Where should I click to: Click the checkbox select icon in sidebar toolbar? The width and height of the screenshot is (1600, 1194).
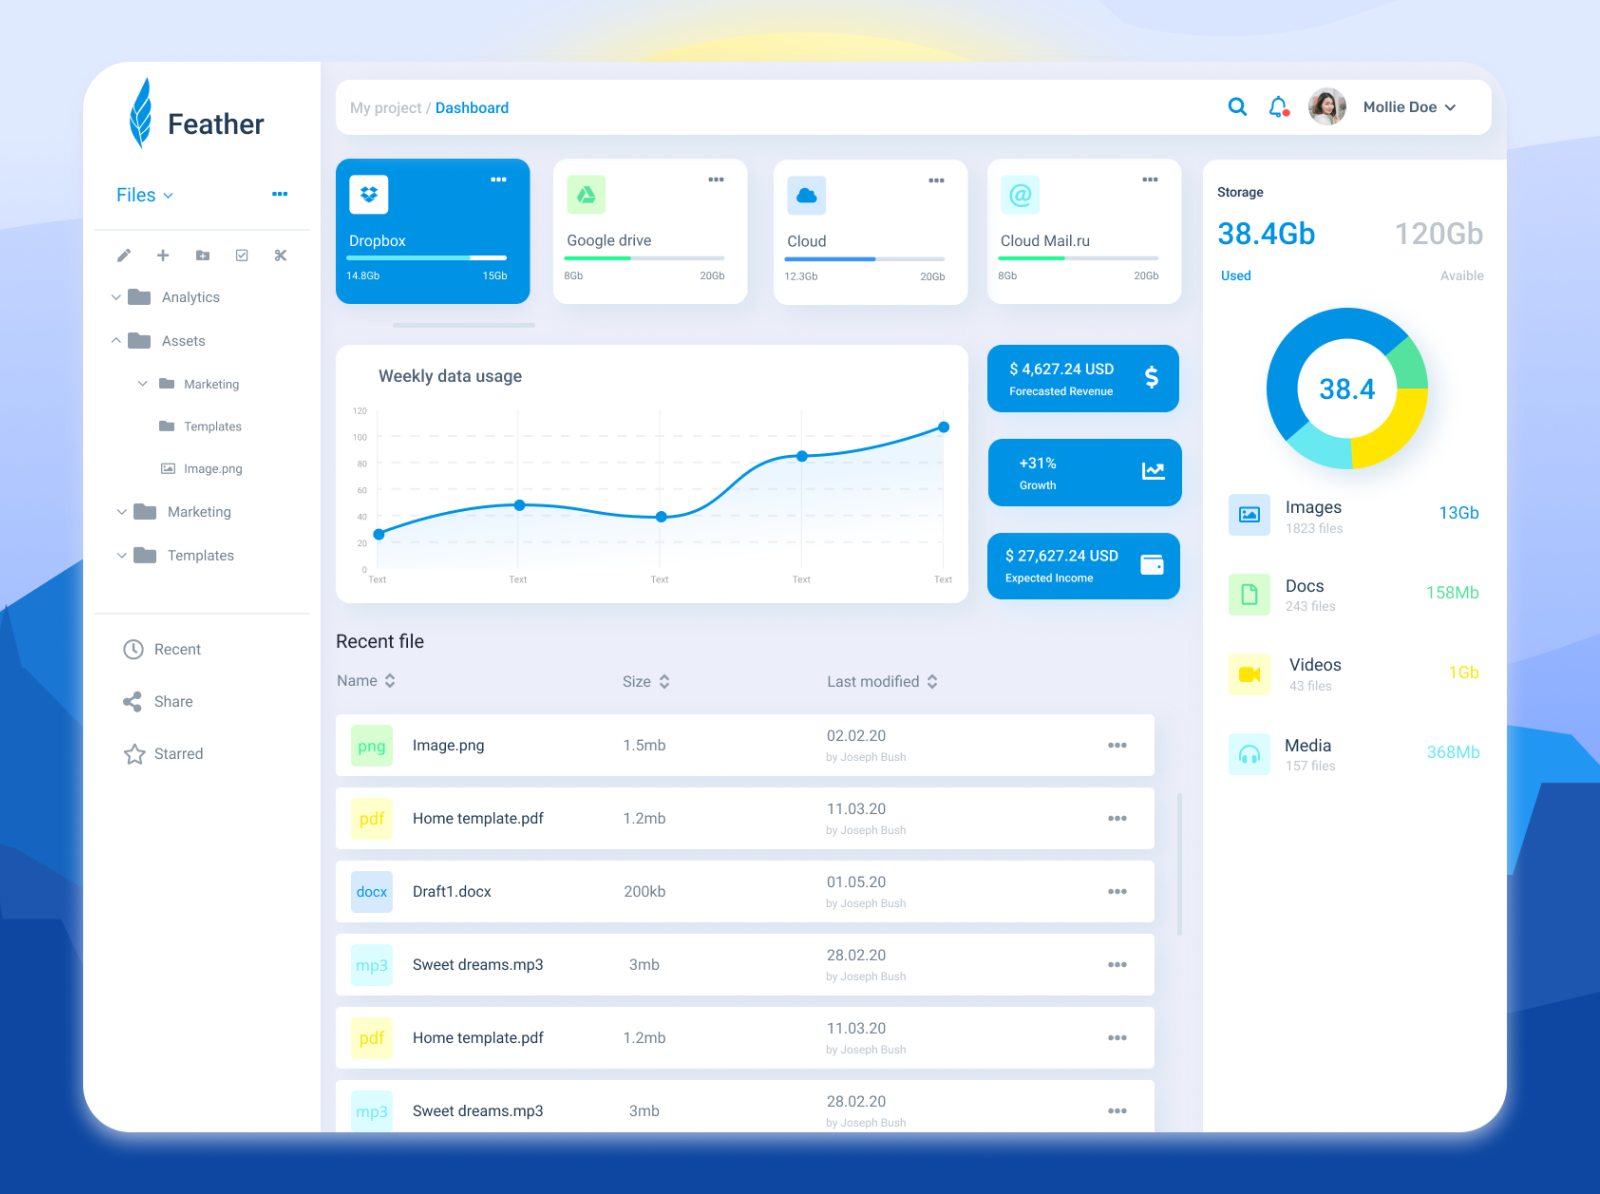point(241,255)
